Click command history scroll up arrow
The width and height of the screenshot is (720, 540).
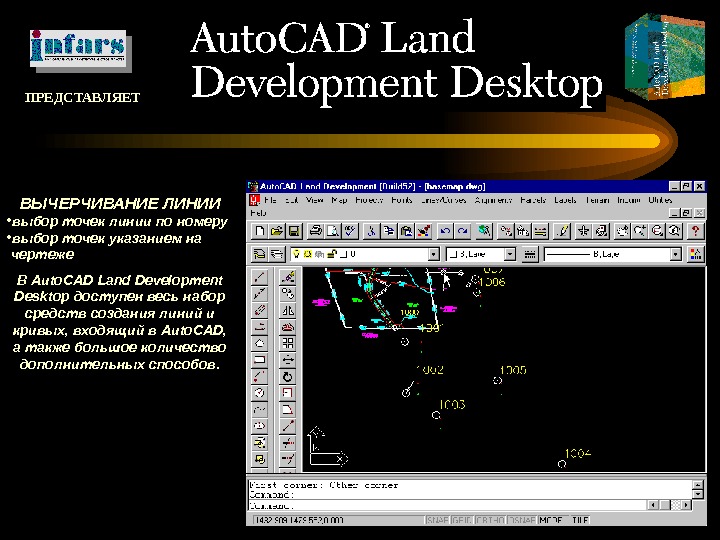(698, 485)
